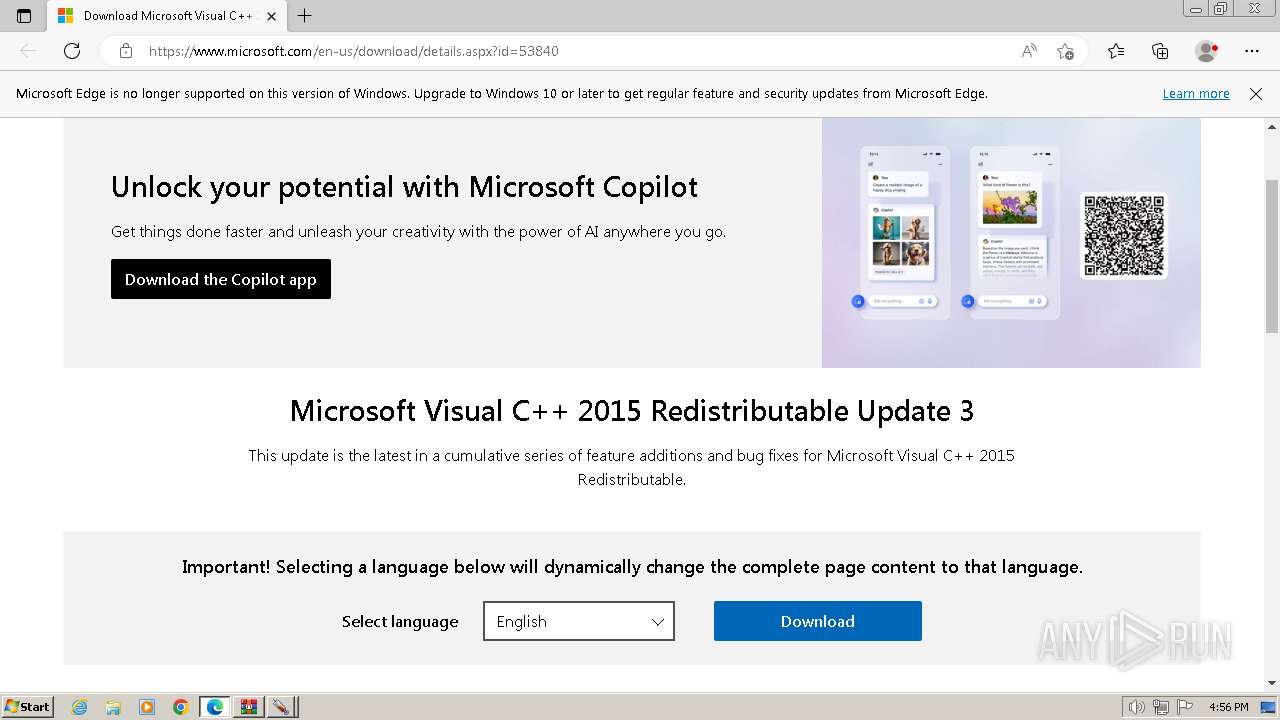Open the Windows Start menu
The height and width of the screenshot is (720, 1280).
pos(27,707)
